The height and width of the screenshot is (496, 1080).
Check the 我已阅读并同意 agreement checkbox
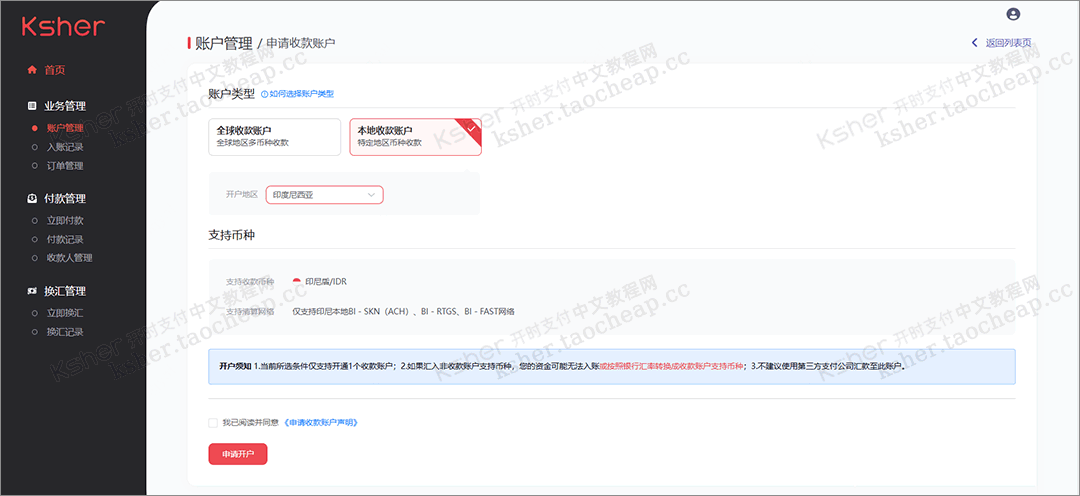click(x=213, y=423)
